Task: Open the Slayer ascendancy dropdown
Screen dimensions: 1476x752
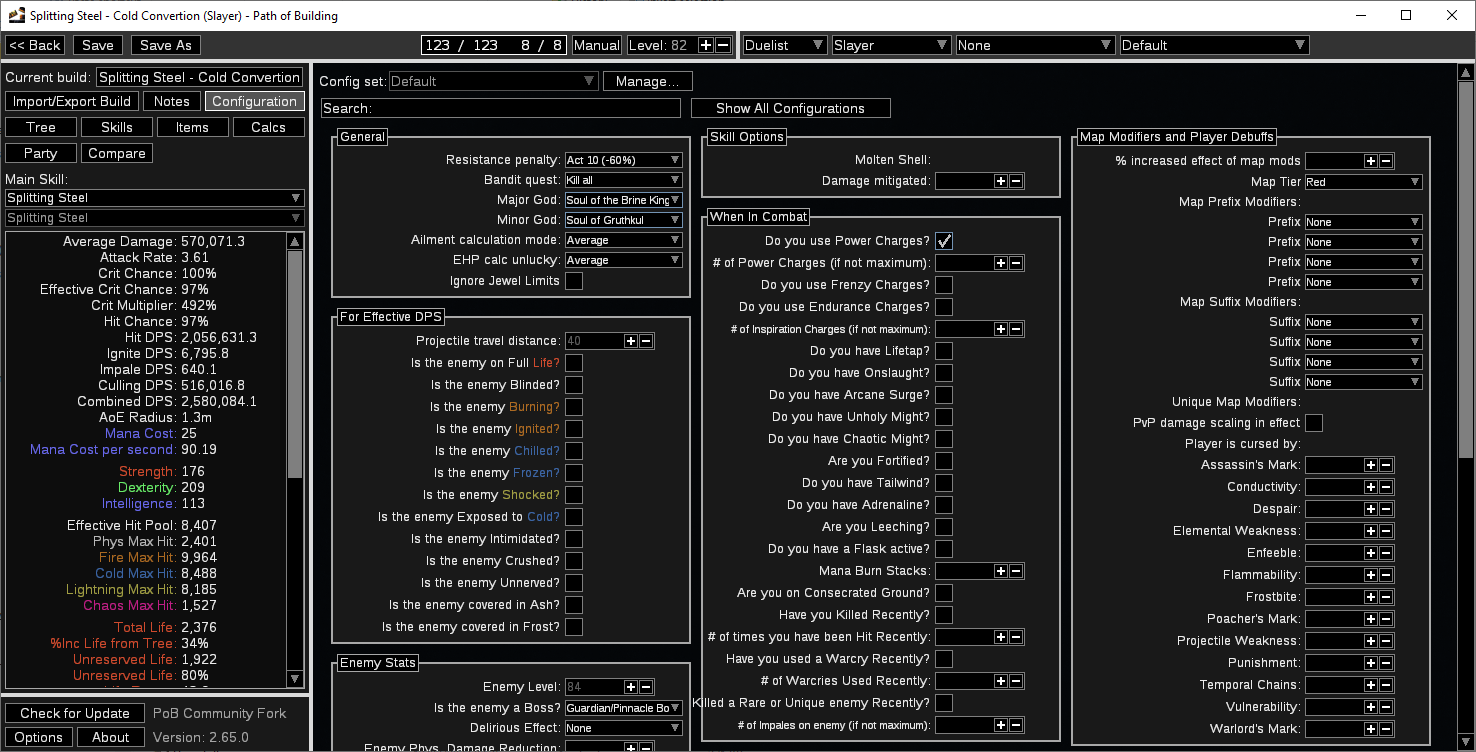Action: tap(891, 45)
